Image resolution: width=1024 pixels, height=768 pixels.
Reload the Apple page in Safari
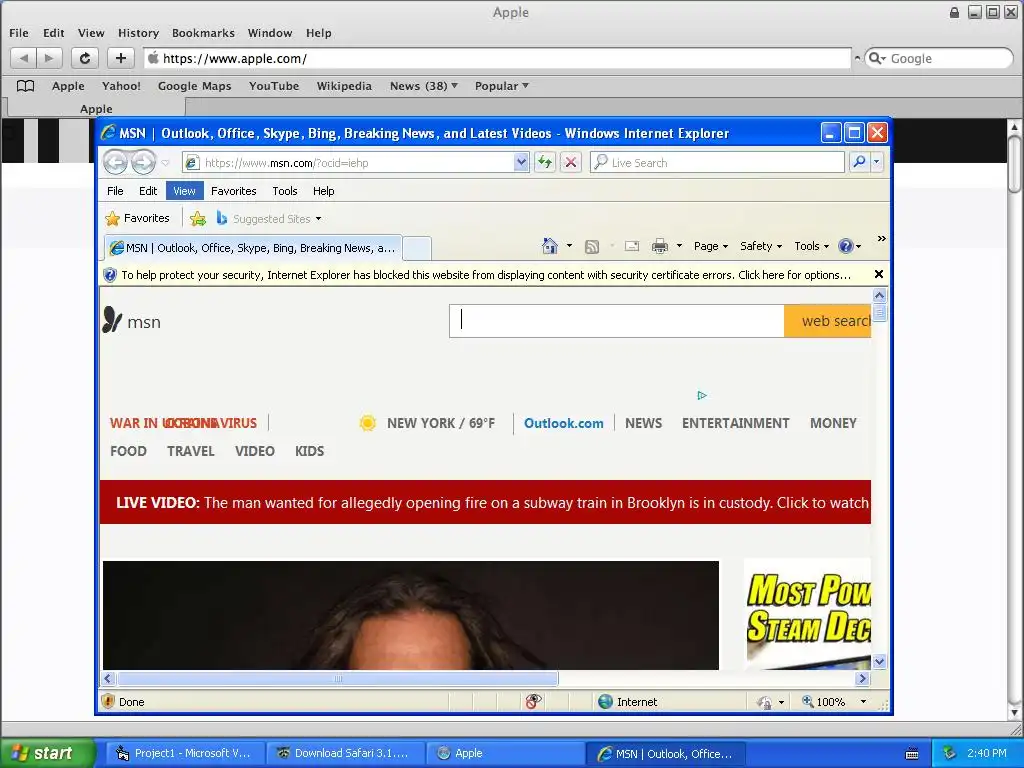(85, 58)
